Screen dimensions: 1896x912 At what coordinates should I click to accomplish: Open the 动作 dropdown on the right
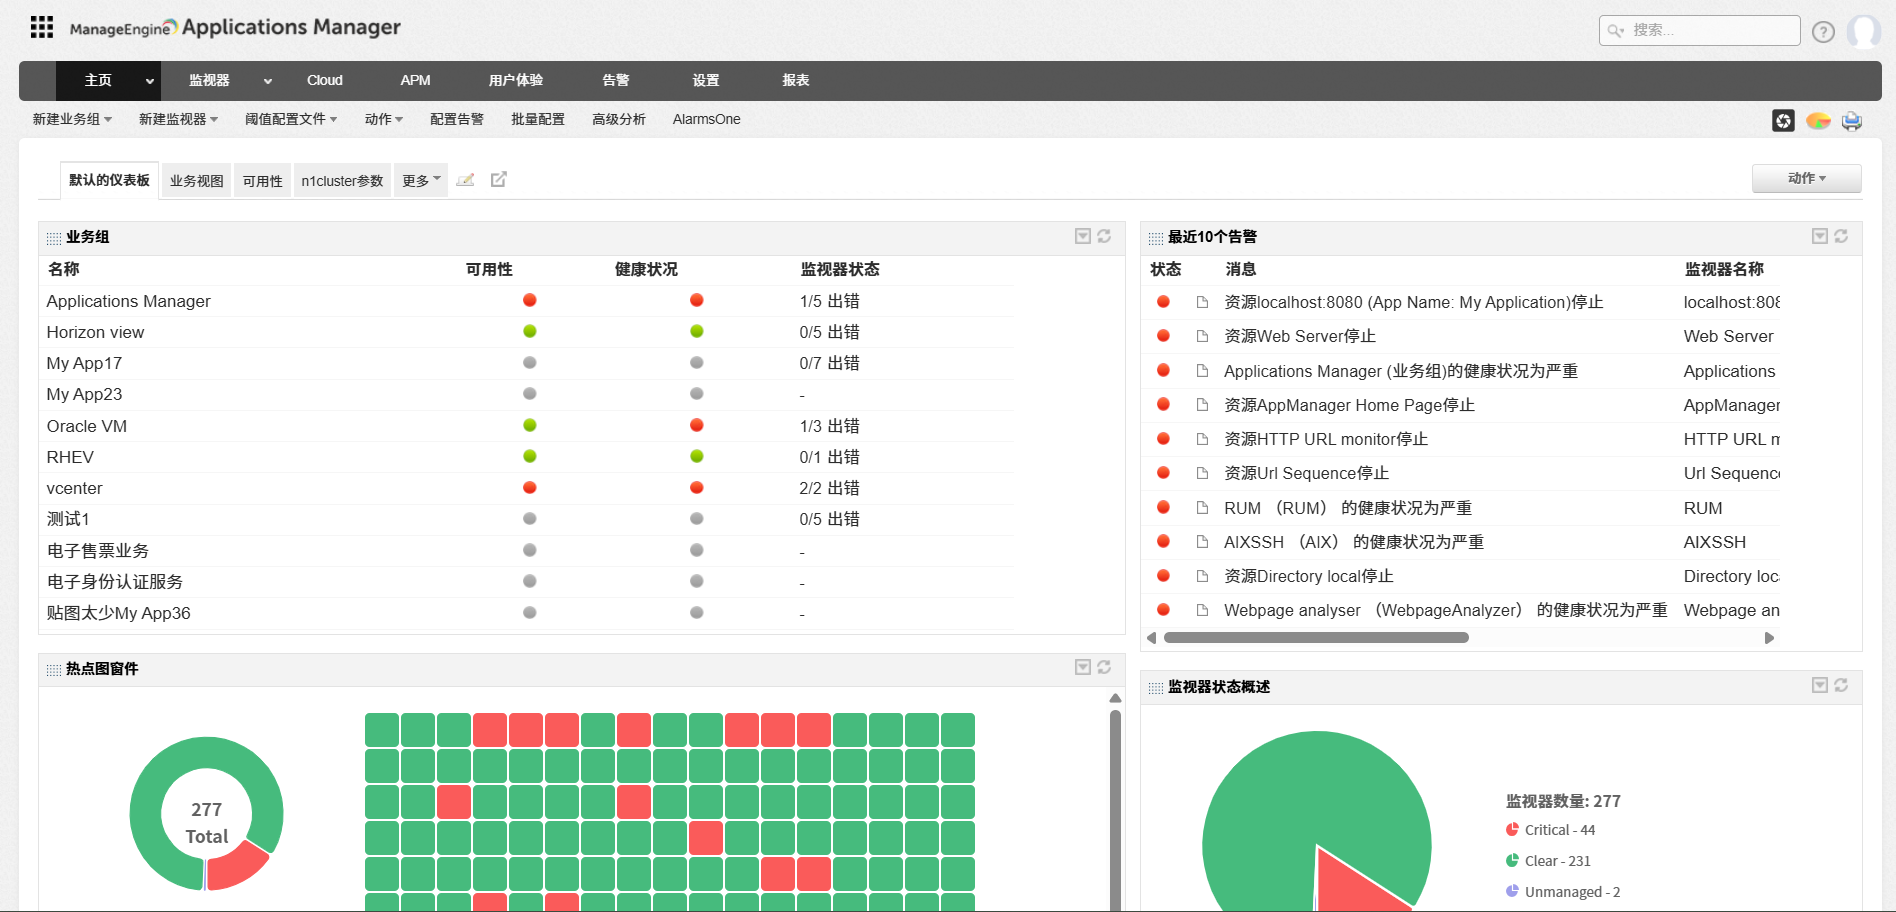1806,178
